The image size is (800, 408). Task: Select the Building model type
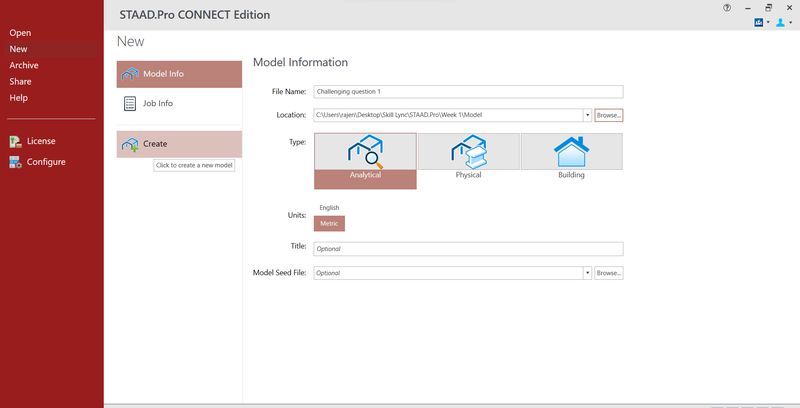[571, 157]
